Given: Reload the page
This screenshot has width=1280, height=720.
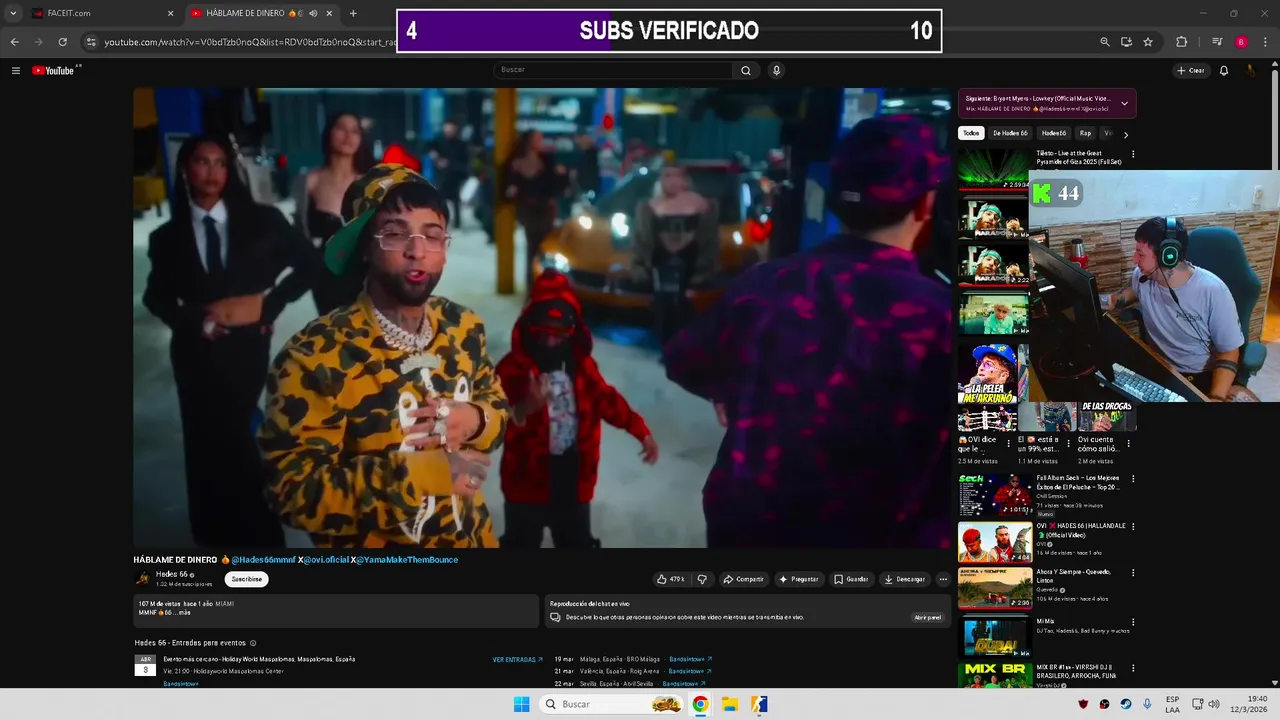Looking at the screenshot, I should pyautogui.click(x=62, y=42).
